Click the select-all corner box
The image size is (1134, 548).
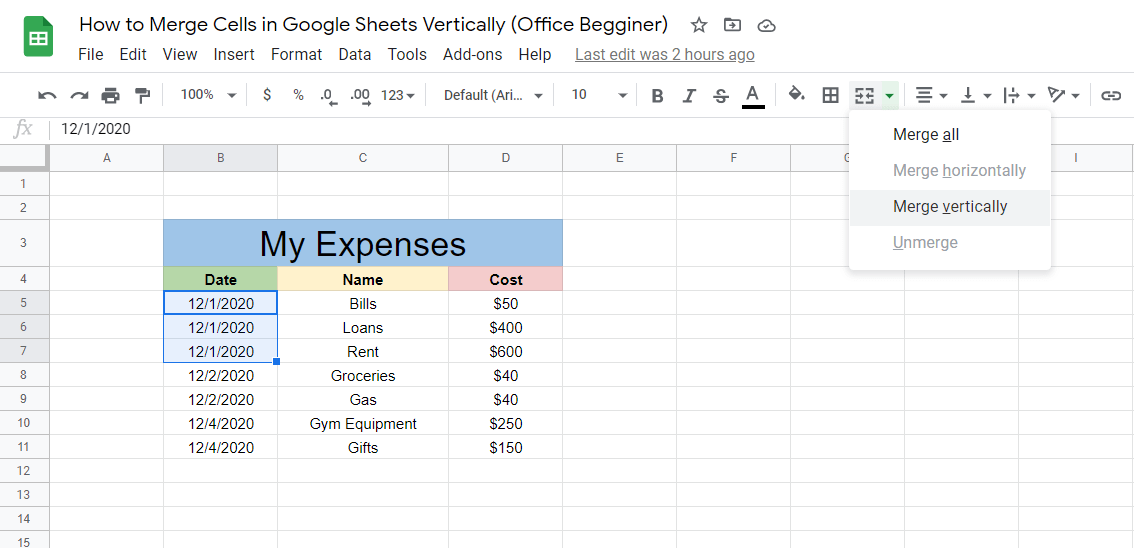coord(24,158)
